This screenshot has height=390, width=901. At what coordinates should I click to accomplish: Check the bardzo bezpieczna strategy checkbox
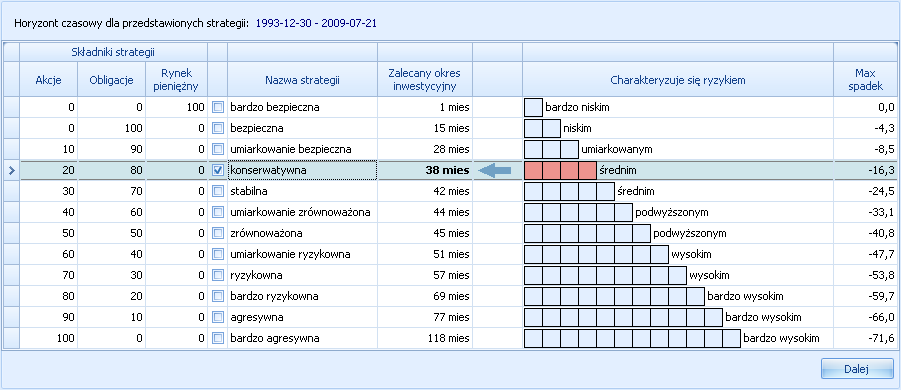tap(218, 107)
